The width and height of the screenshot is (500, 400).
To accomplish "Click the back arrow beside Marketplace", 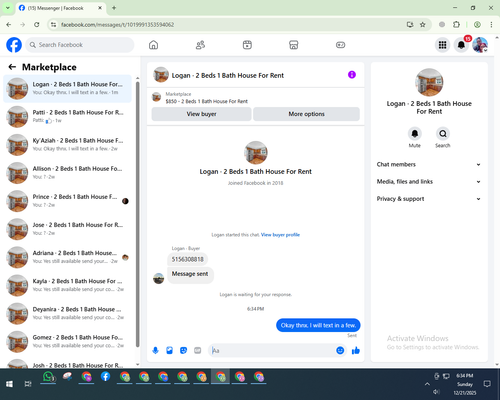I will [x=12, y=67].
